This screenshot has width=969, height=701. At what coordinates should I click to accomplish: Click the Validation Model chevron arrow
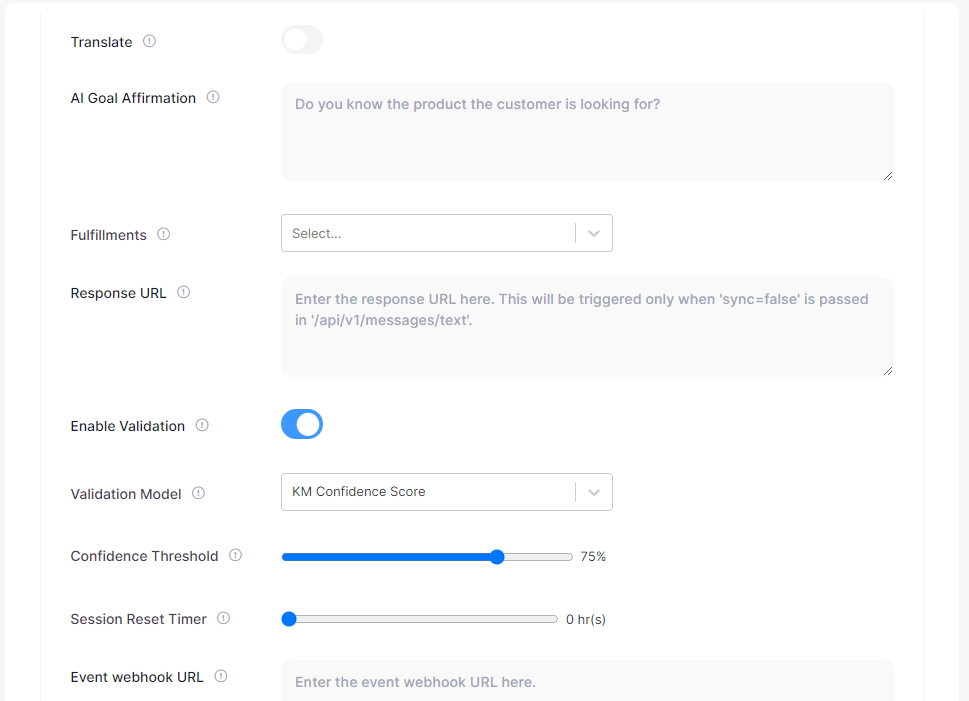tap(594, 492)
